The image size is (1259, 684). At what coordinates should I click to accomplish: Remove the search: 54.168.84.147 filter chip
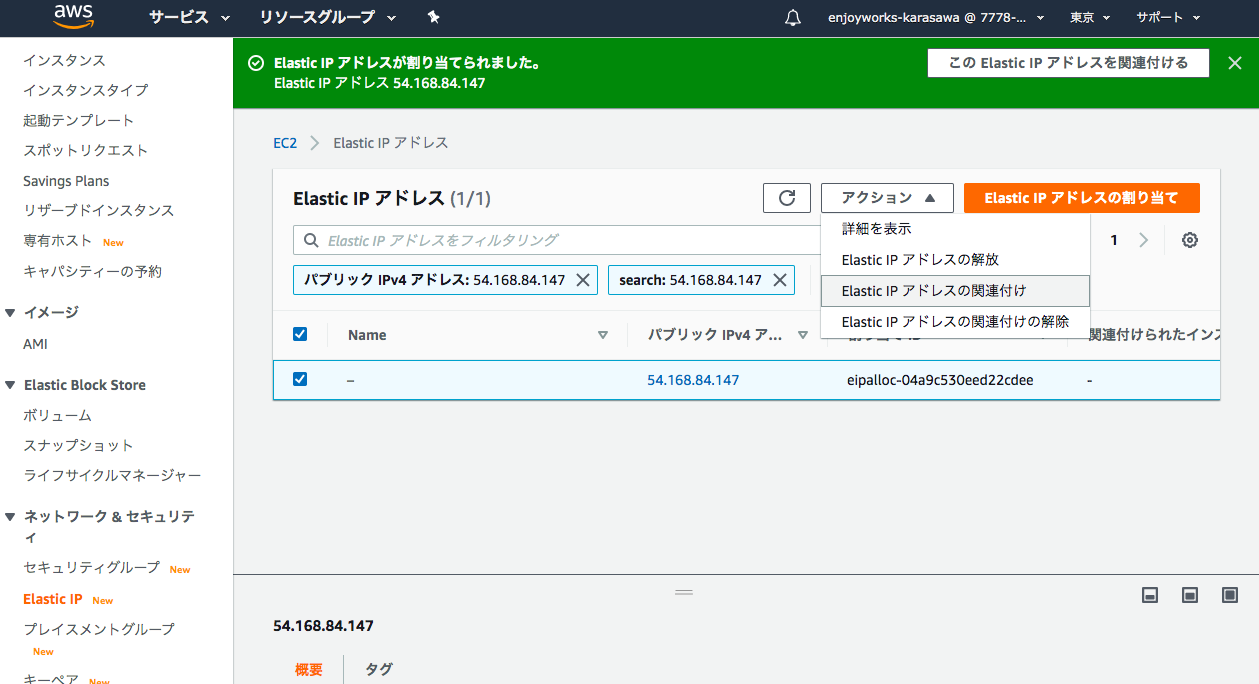pyautogui.click(x=780, y=280)
